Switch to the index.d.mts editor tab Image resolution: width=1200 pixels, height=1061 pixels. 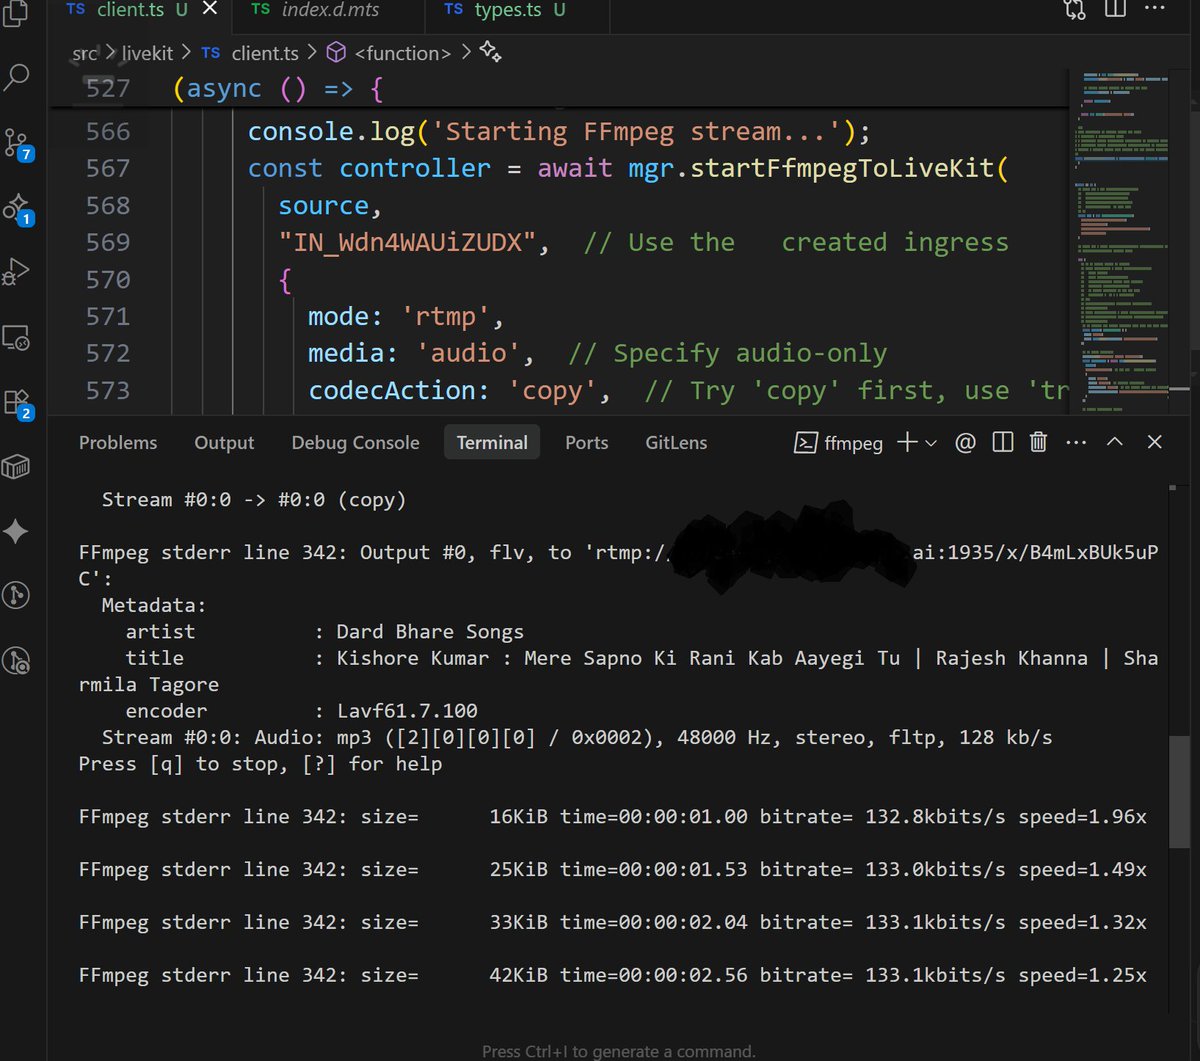[x=328, y=10]
